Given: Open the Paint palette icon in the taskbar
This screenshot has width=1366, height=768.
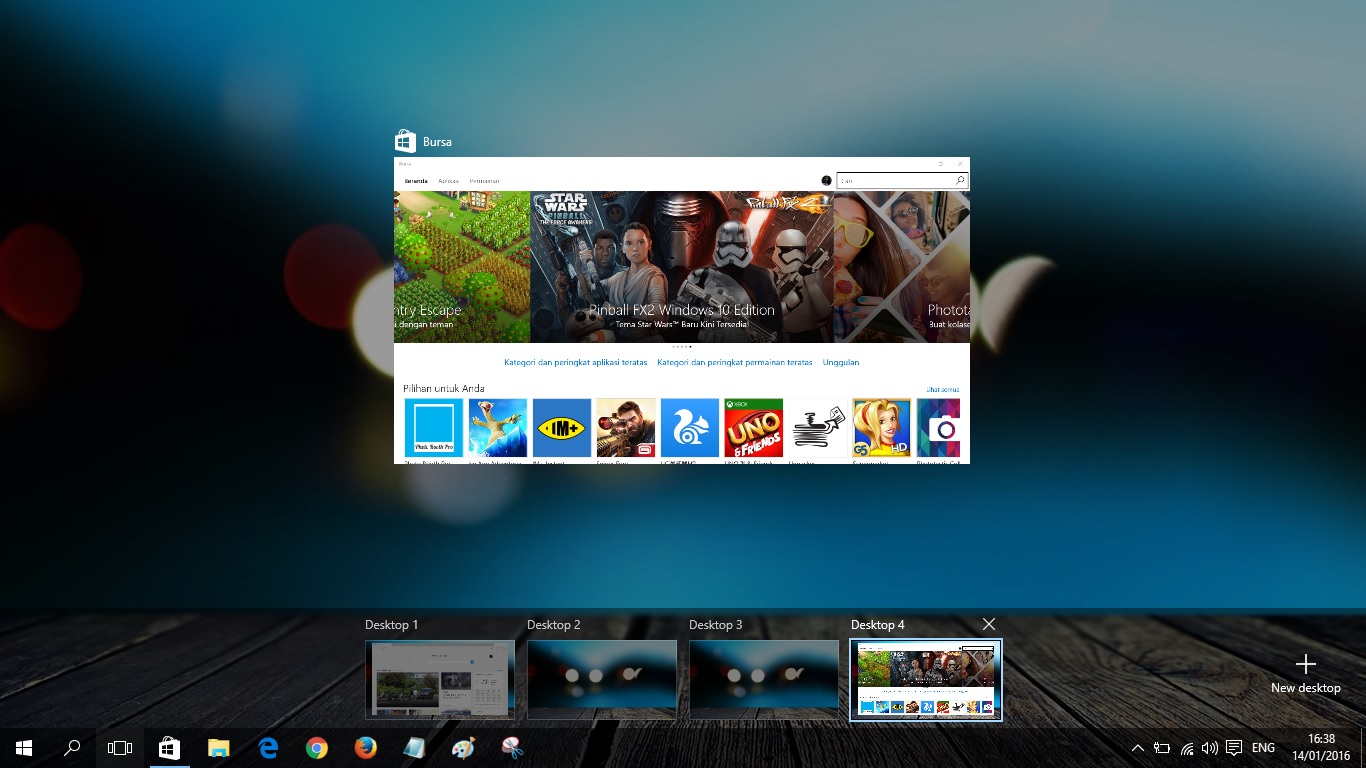Looking at the screenshot, I should (x=463, y=748).
